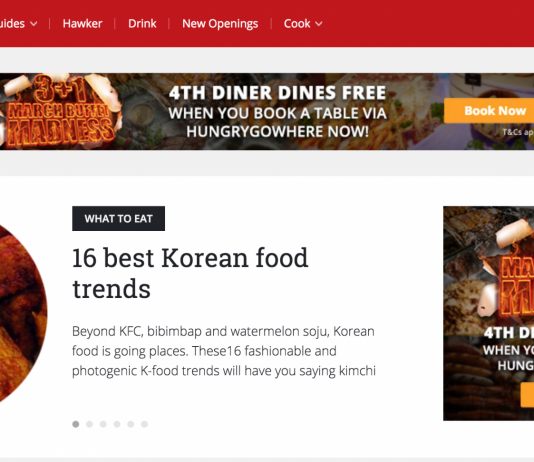This screenshot has width=534, height=462.
Task: Click the orange button in sidebar ad
Action: click(527, 395)
